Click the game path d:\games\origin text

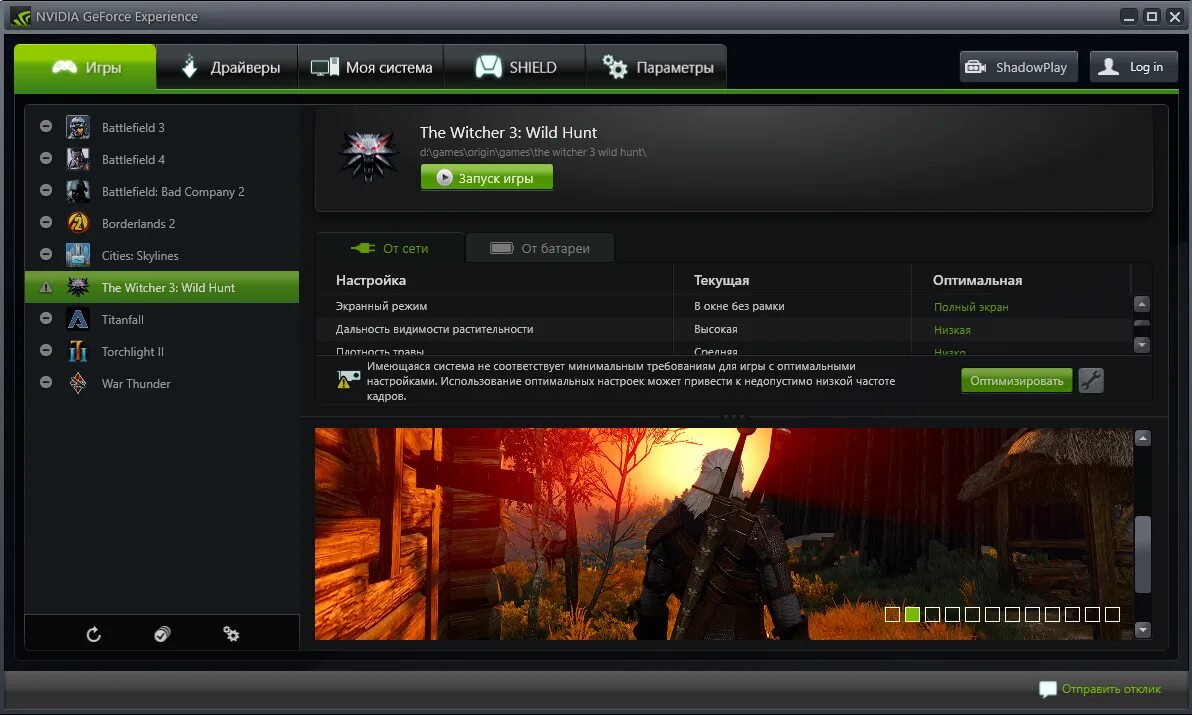pyautogui.click(x=532, y=152)
